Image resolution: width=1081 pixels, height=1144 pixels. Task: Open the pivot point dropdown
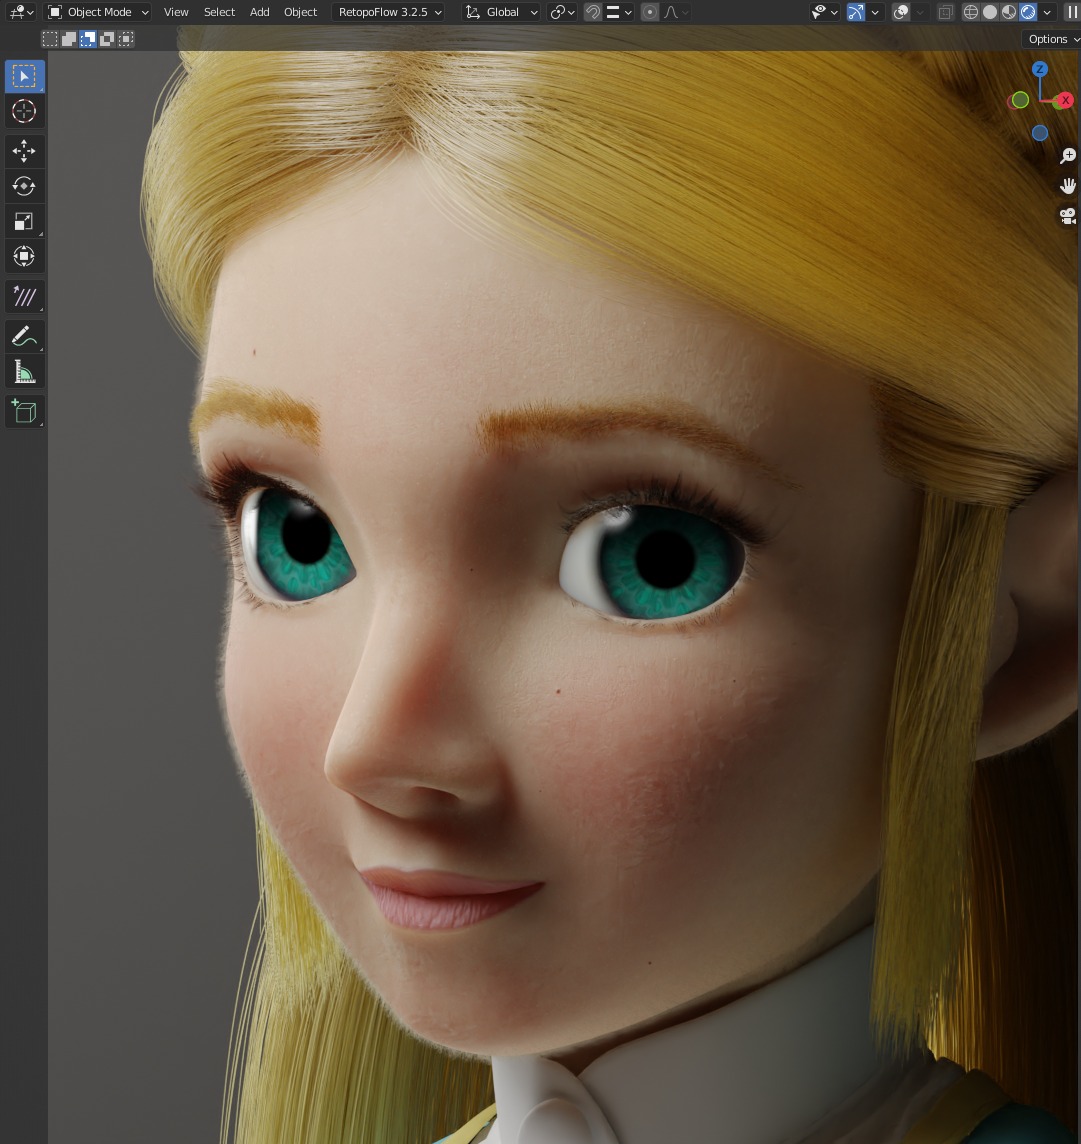pos(562,12)
